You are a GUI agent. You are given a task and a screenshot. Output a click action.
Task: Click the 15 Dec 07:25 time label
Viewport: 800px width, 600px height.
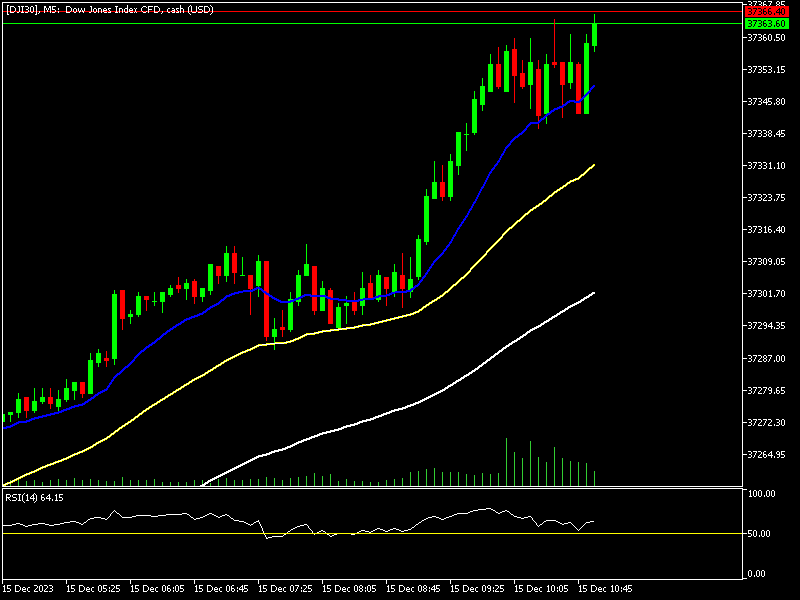coord(288,588)
